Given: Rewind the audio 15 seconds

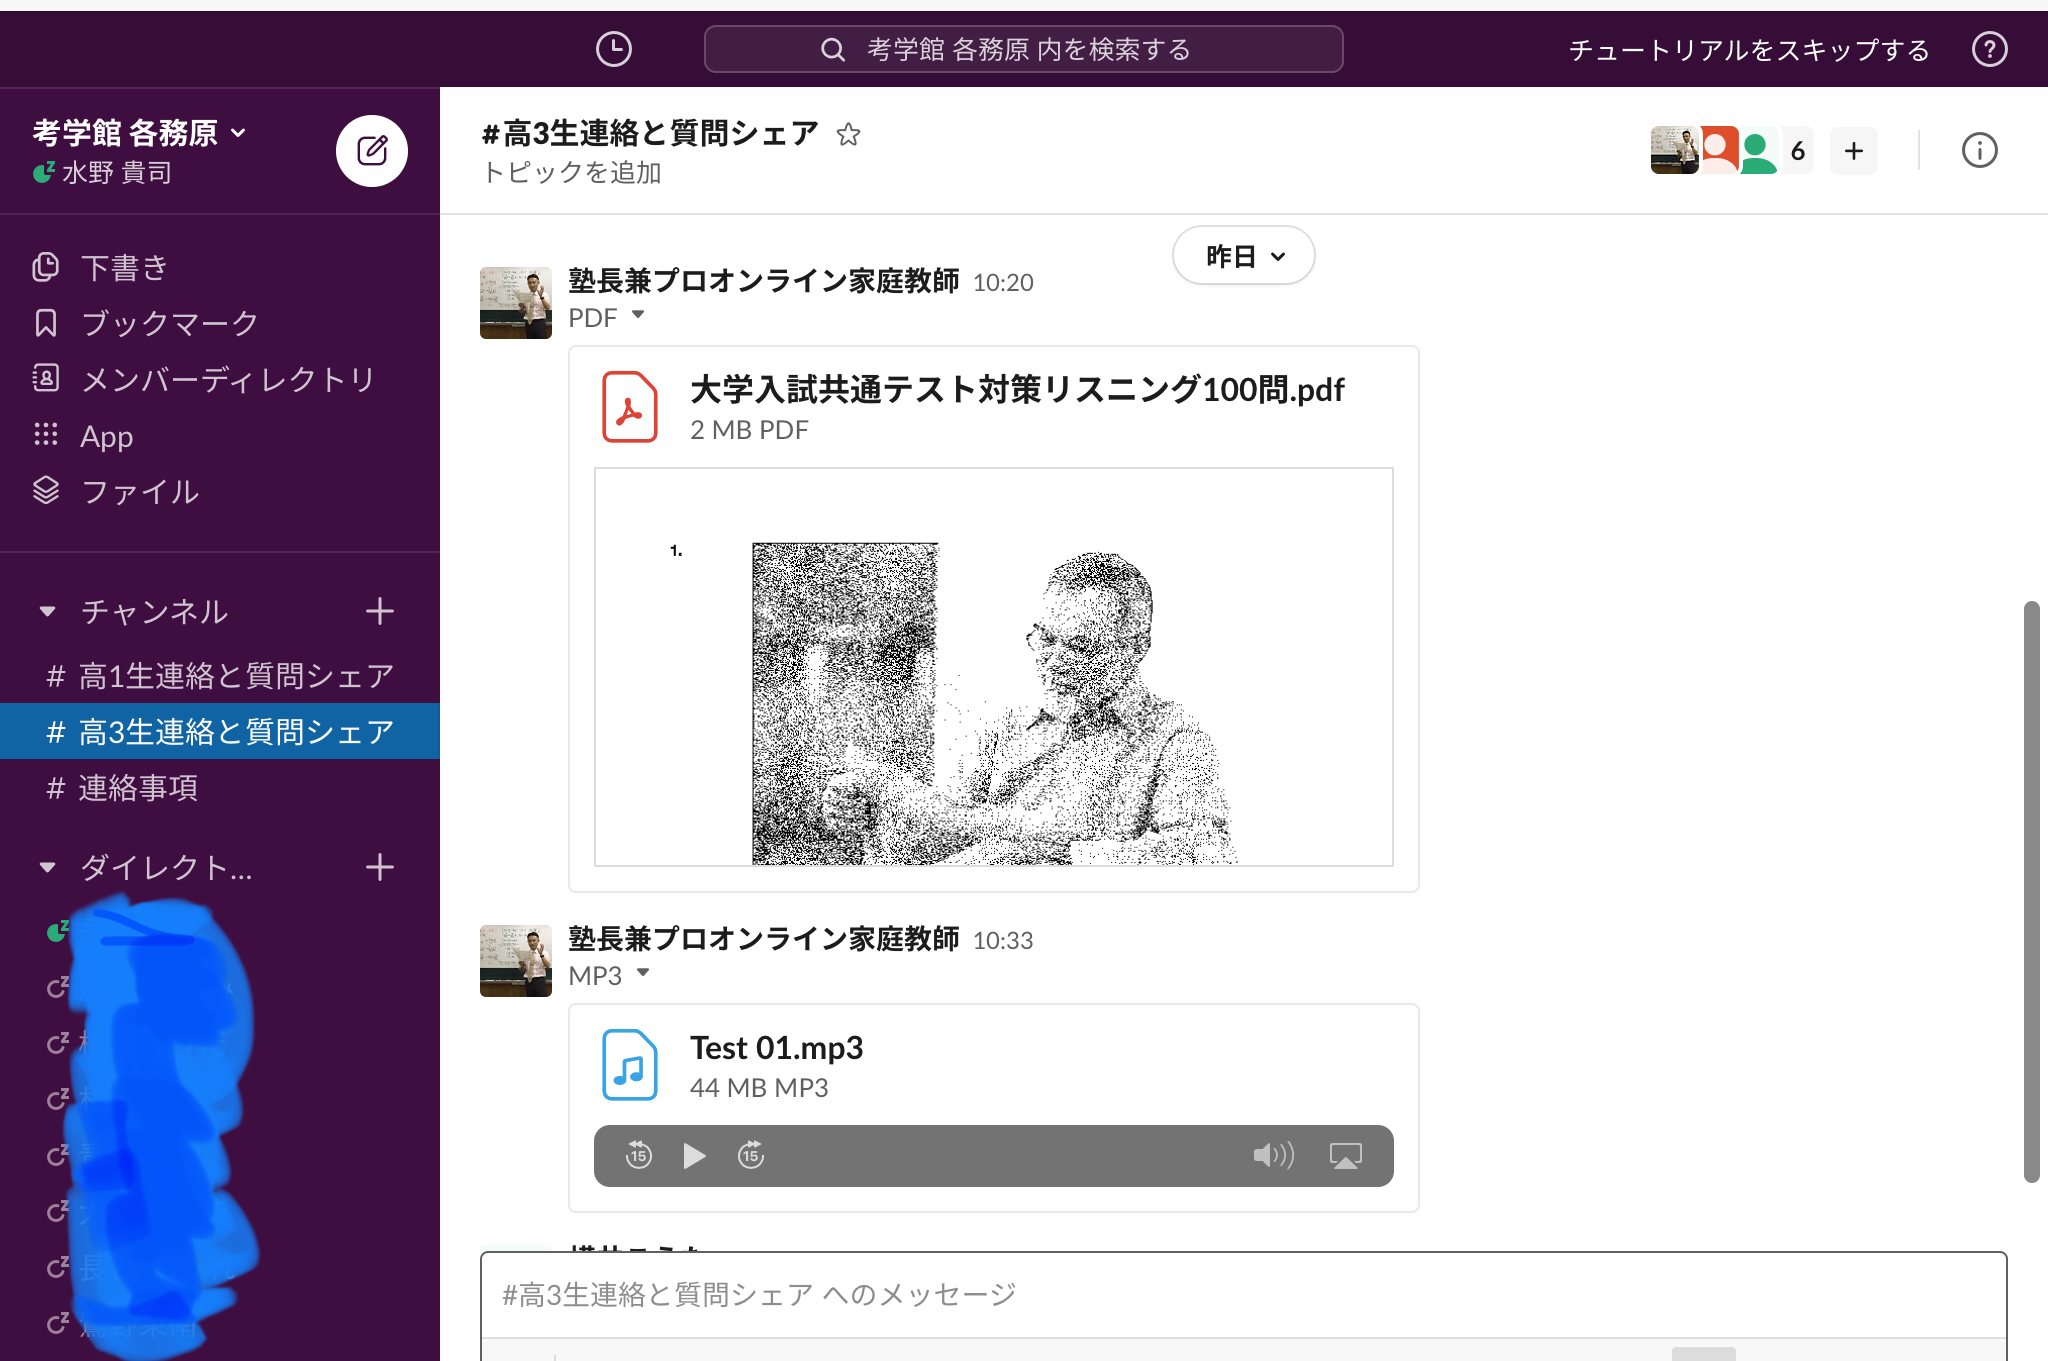Looking at the screenshot, I should (639, 1156).
